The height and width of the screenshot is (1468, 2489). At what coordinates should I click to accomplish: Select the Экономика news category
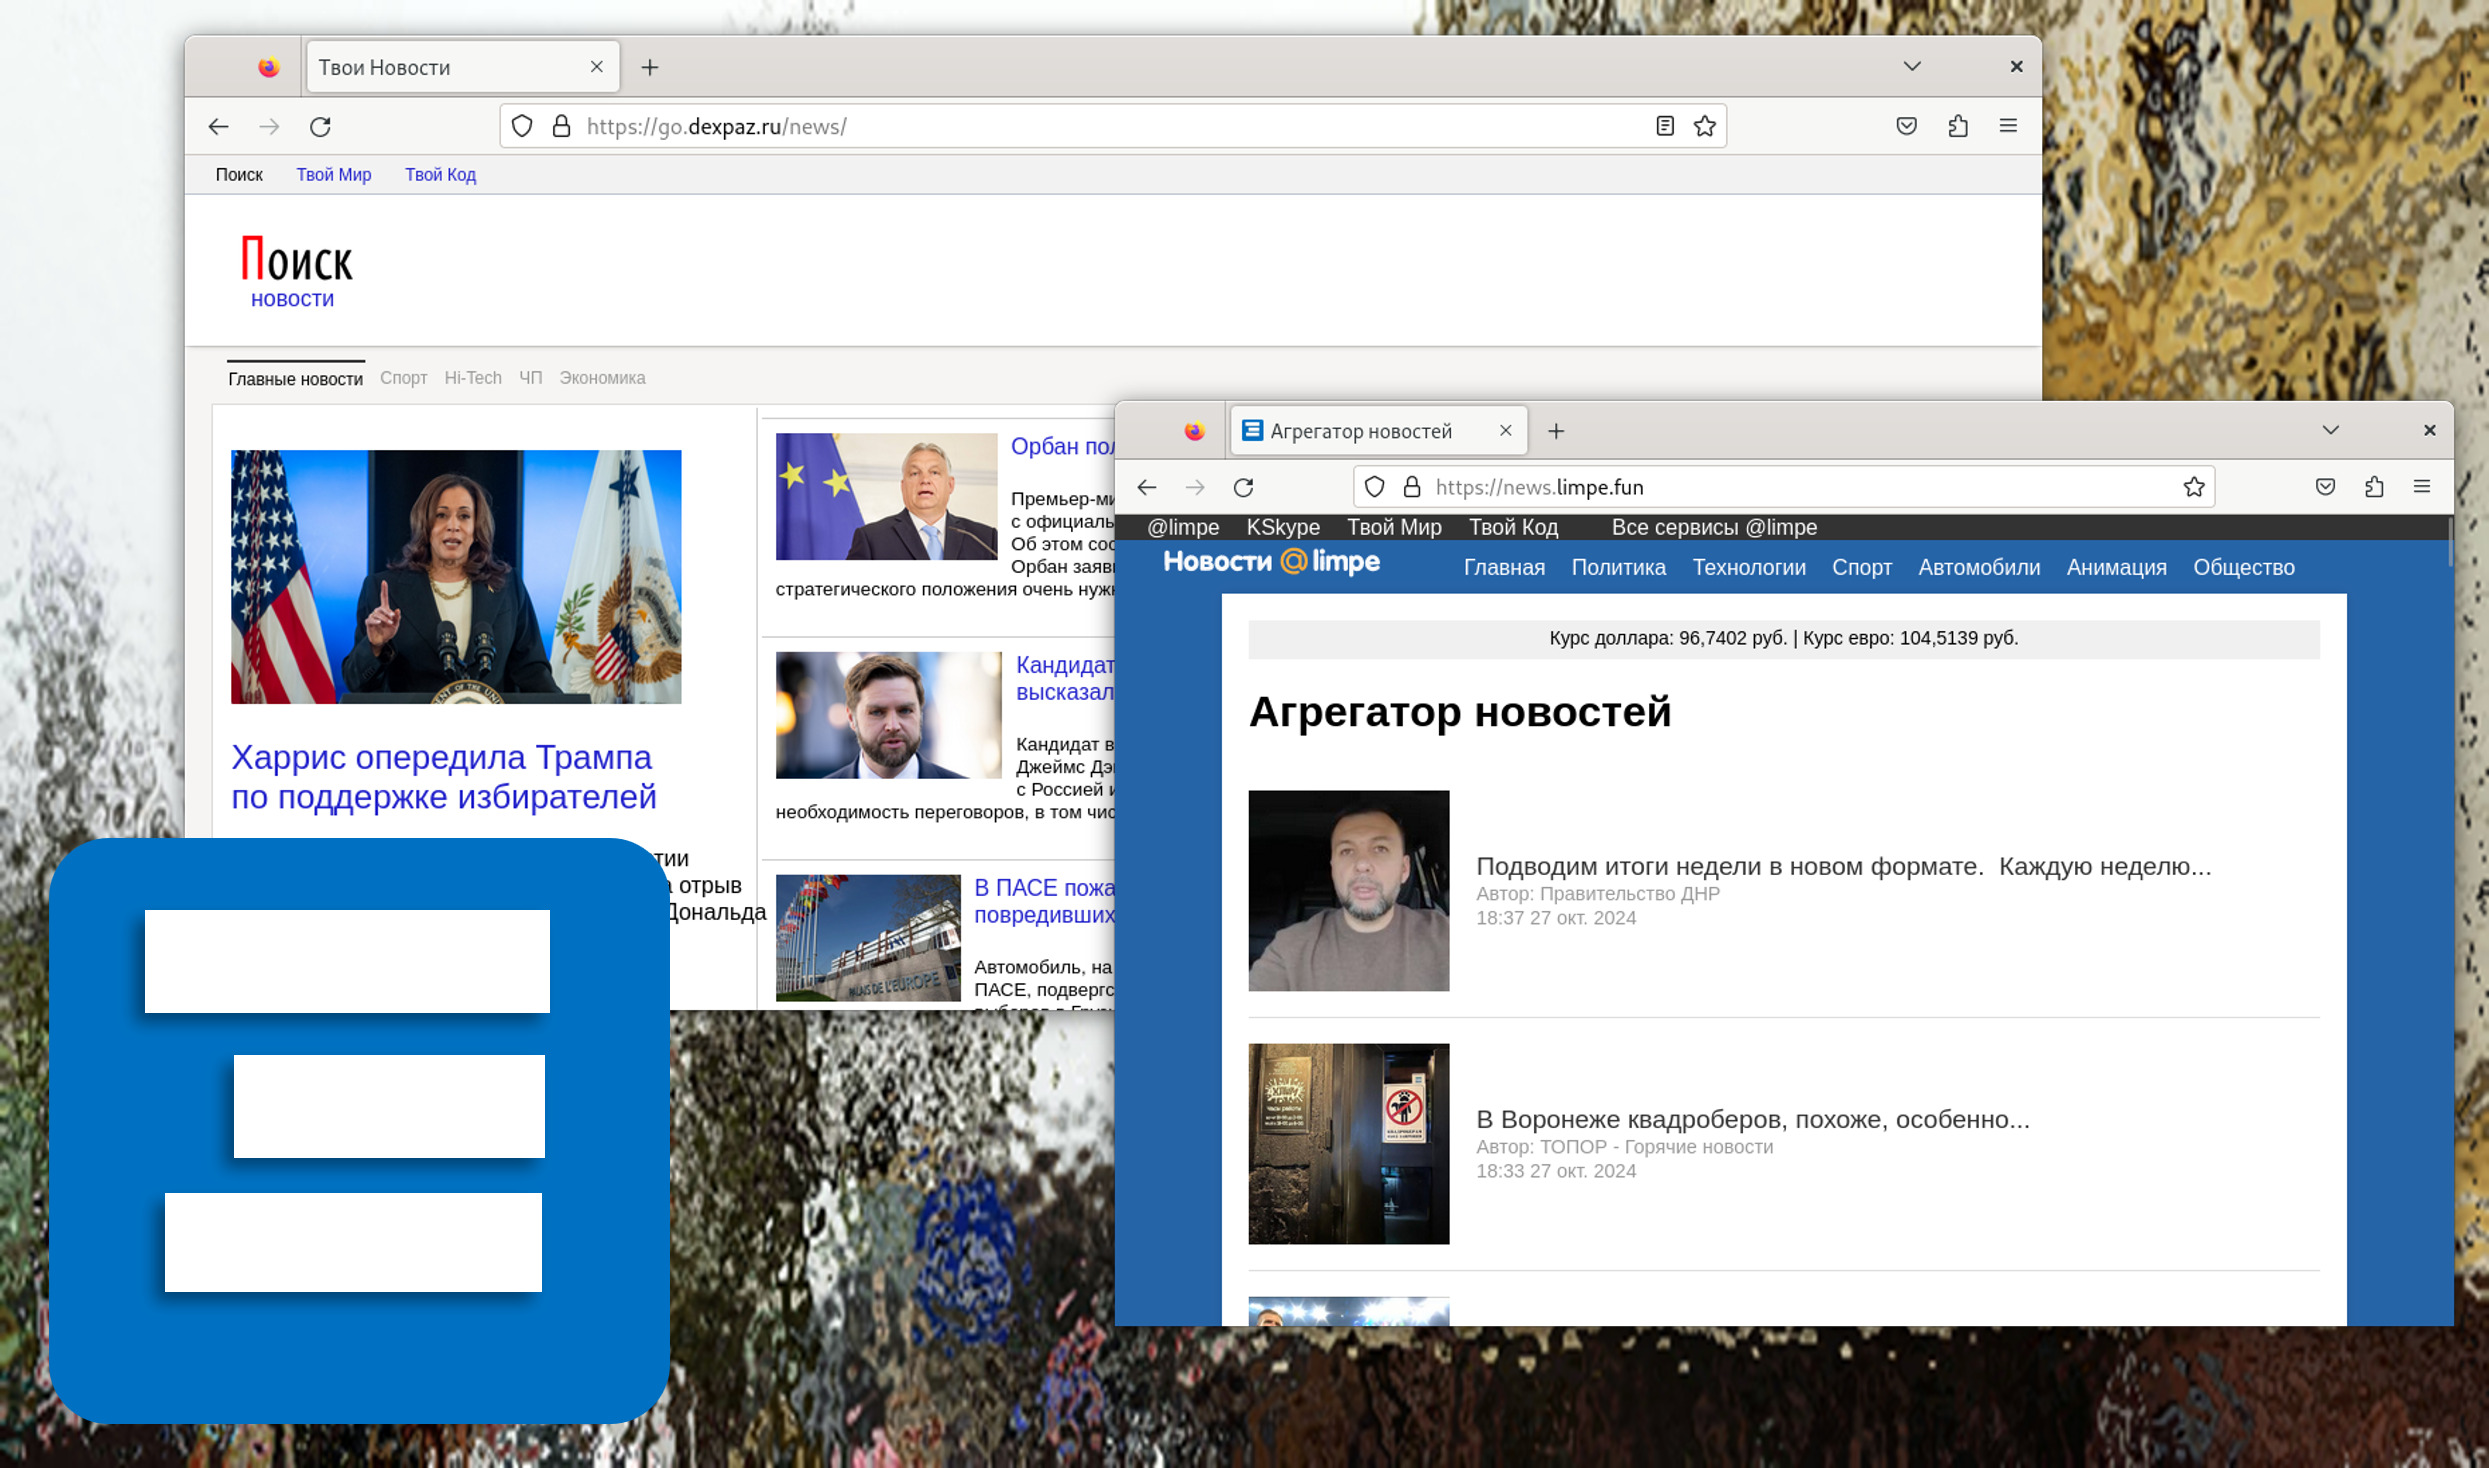602,378
